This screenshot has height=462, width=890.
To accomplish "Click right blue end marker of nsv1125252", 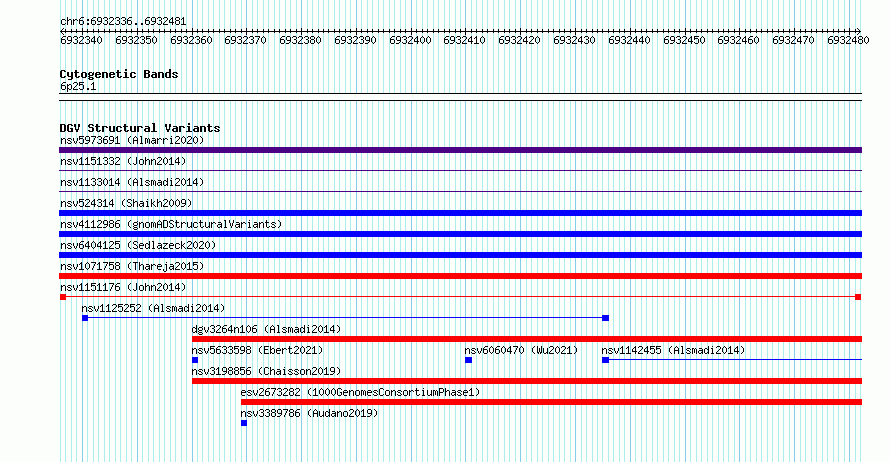I will [606, 318].
